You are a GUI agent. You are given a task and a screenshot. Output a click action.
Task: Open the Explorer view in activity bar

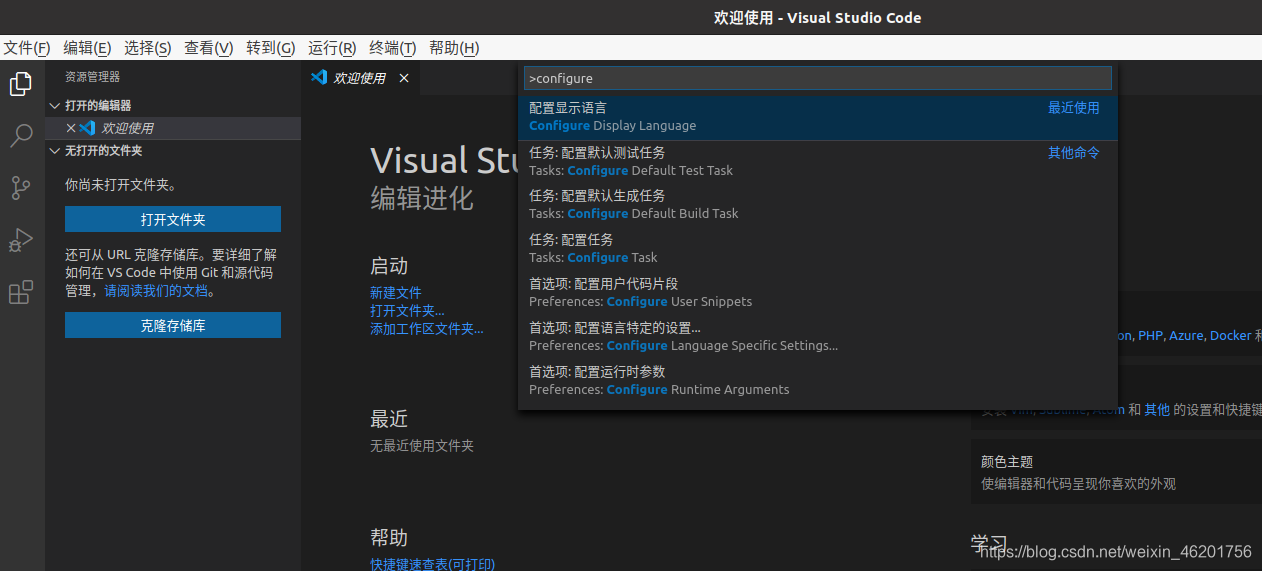(21, 85)
